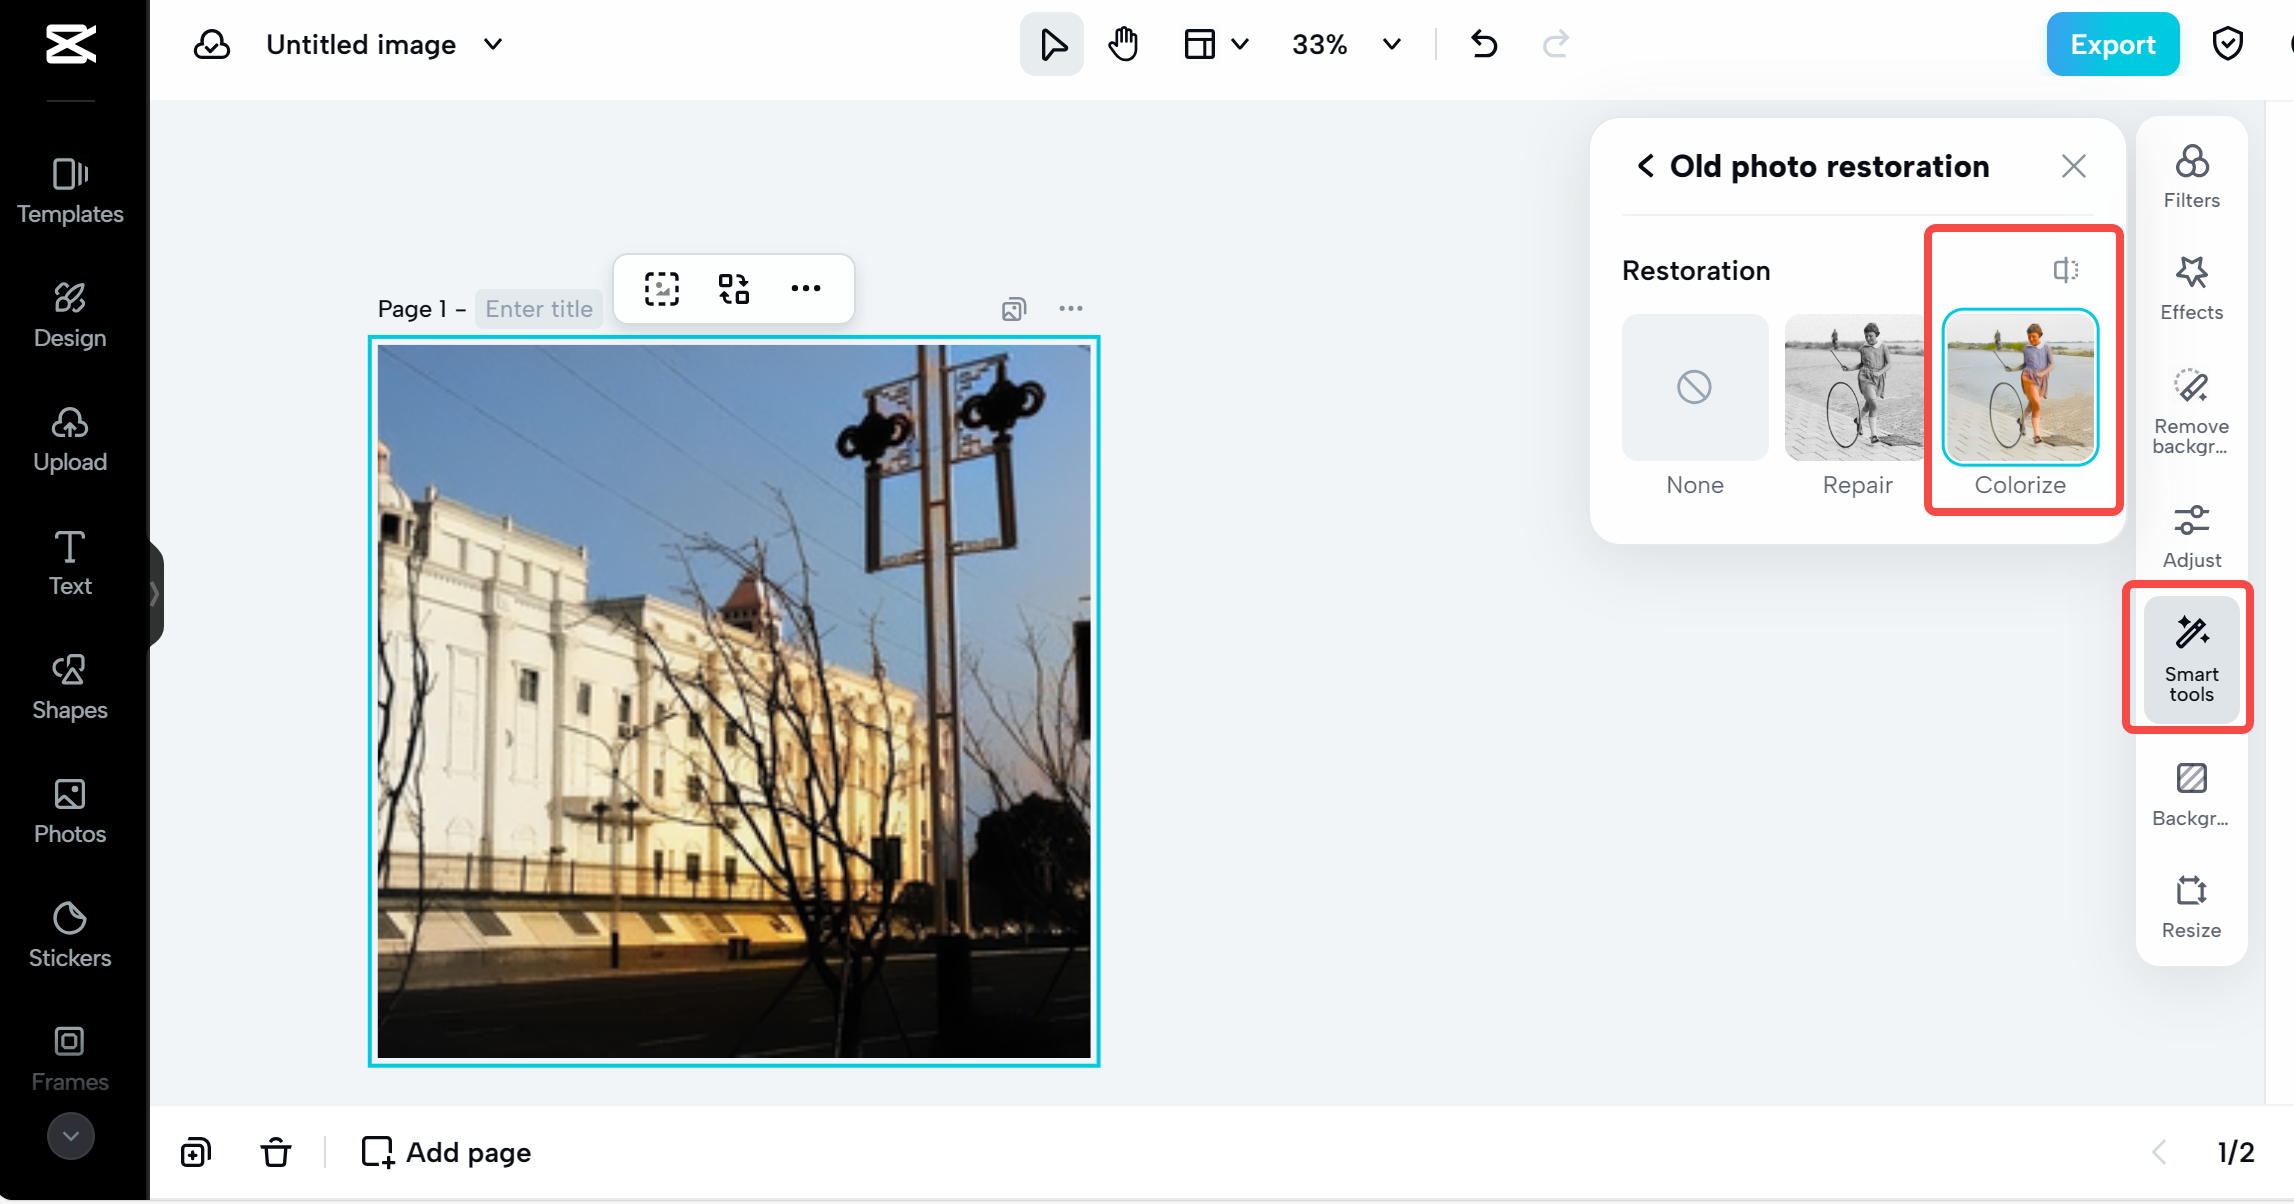Click the Enter title page field
This screenshot has width=2294, height=1204.
(539, 309)
